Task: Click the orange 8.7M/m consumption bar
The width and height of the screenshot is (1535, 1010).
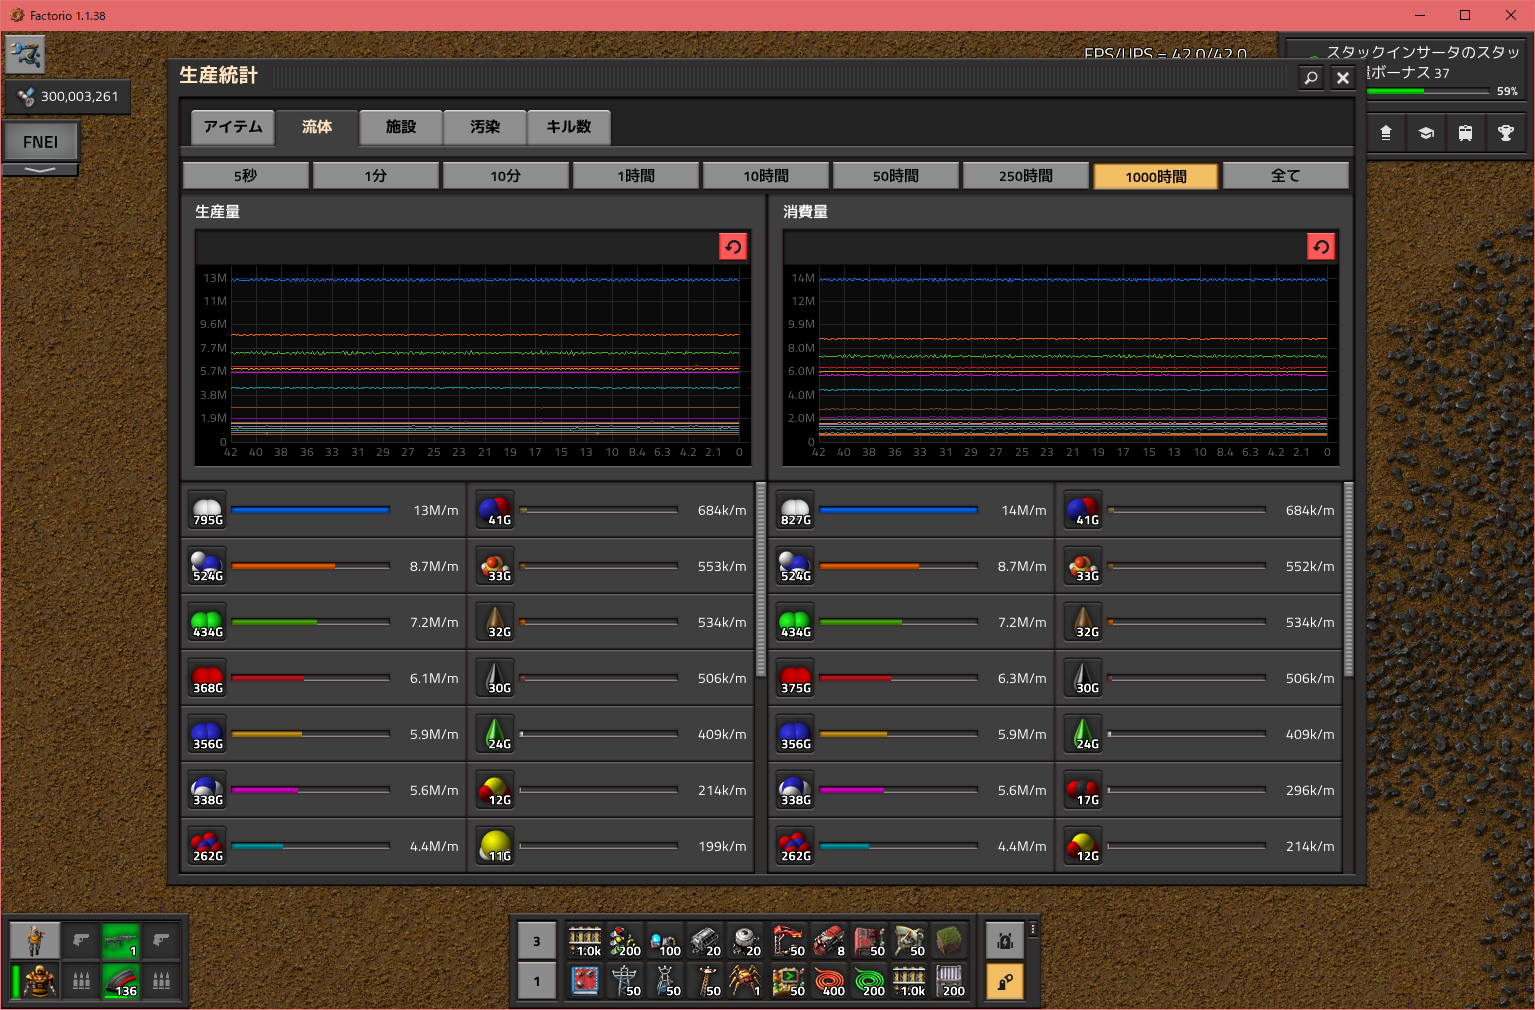Action: 899,566
